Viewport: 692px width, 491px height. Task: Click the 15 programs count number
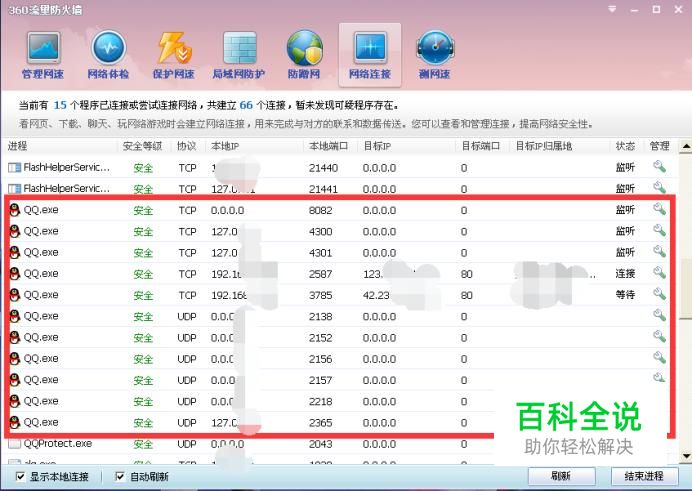click(60, 105)
